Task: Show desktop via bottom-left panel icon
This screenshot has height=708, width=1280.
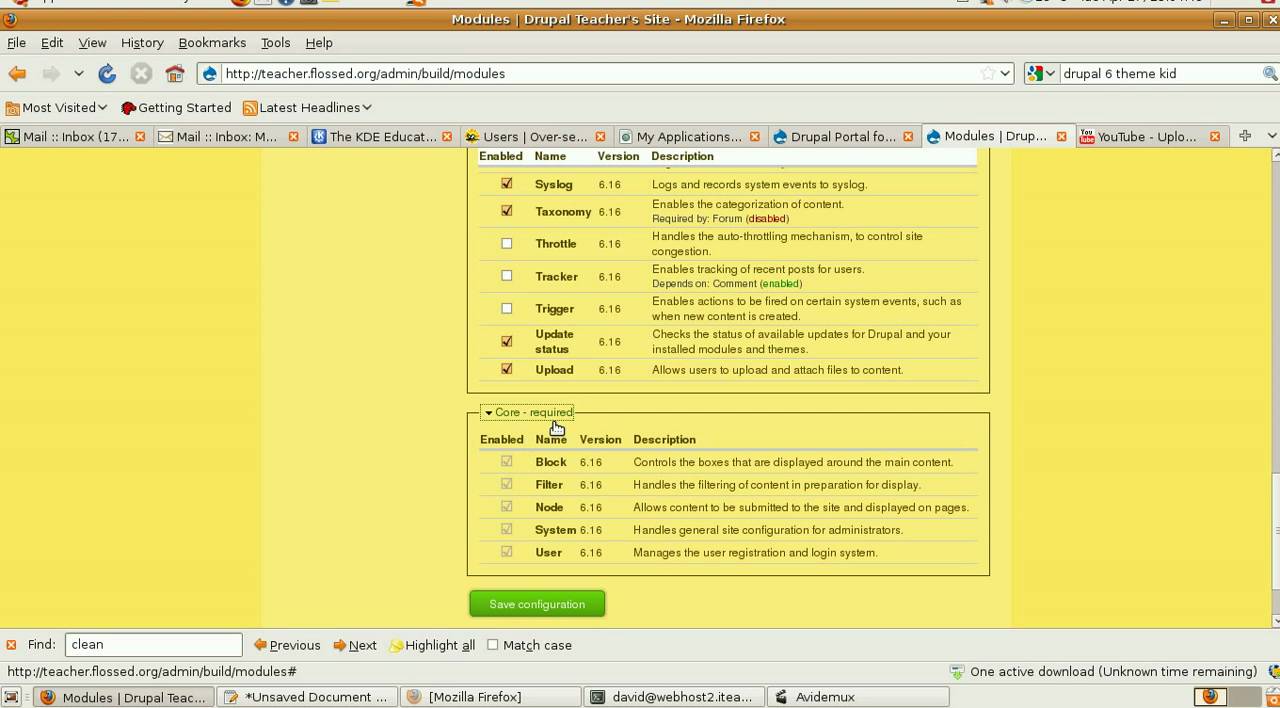Action: click(12, 697)
